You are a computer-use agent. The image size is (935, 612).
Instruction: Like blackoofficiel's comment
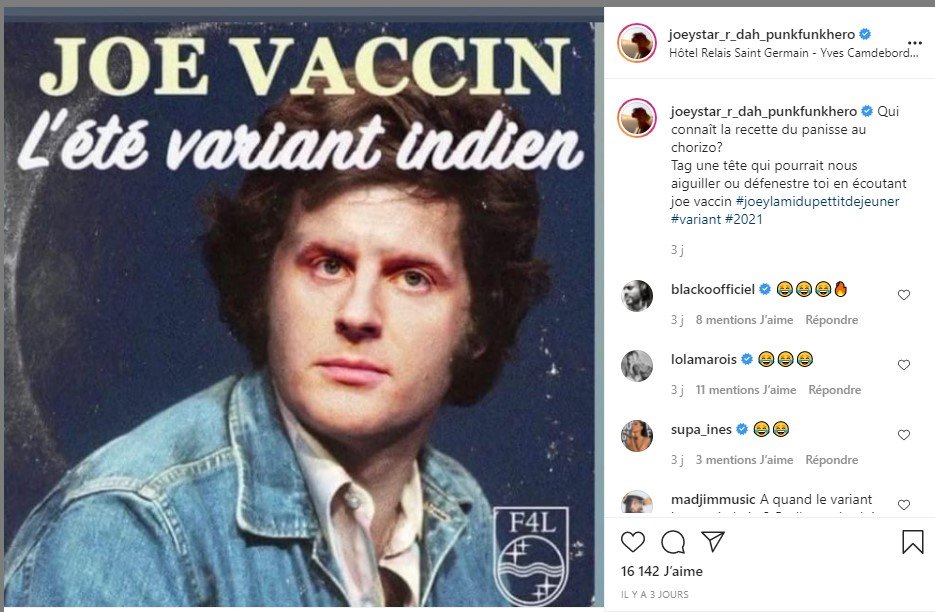pos(904,295)
